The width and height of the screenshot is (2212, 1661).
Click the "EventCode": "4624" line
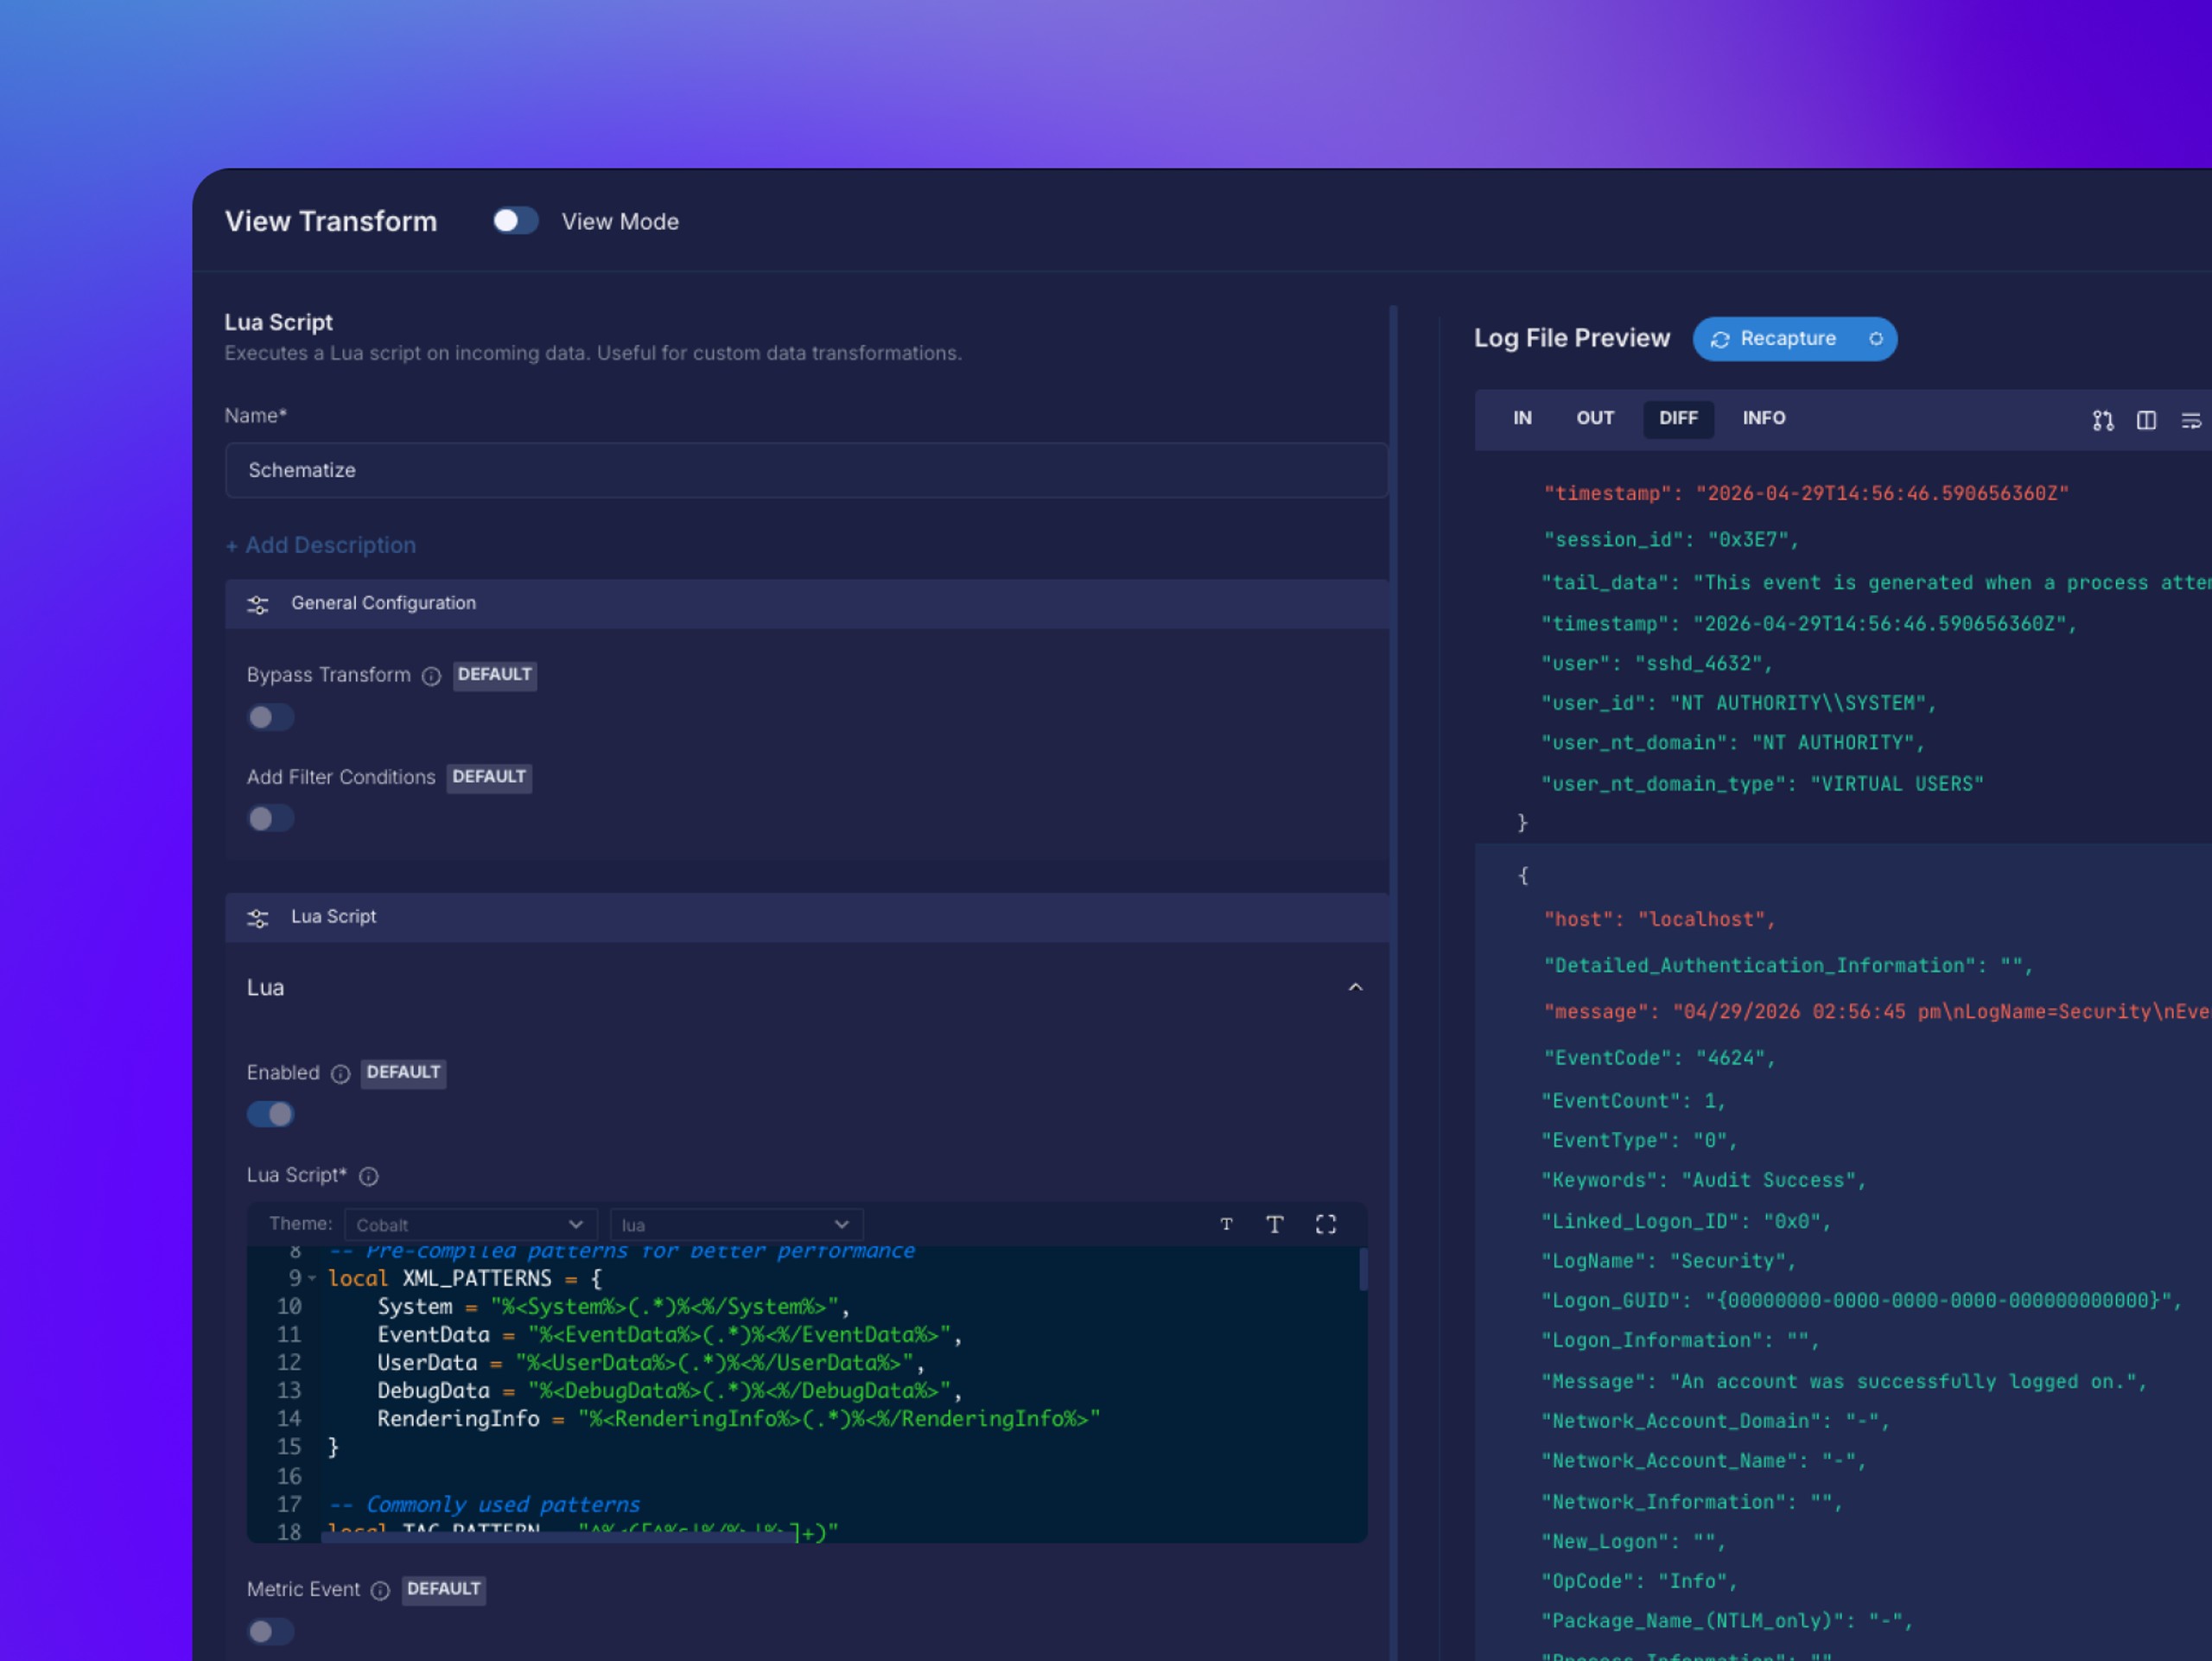point(1659,1058)
